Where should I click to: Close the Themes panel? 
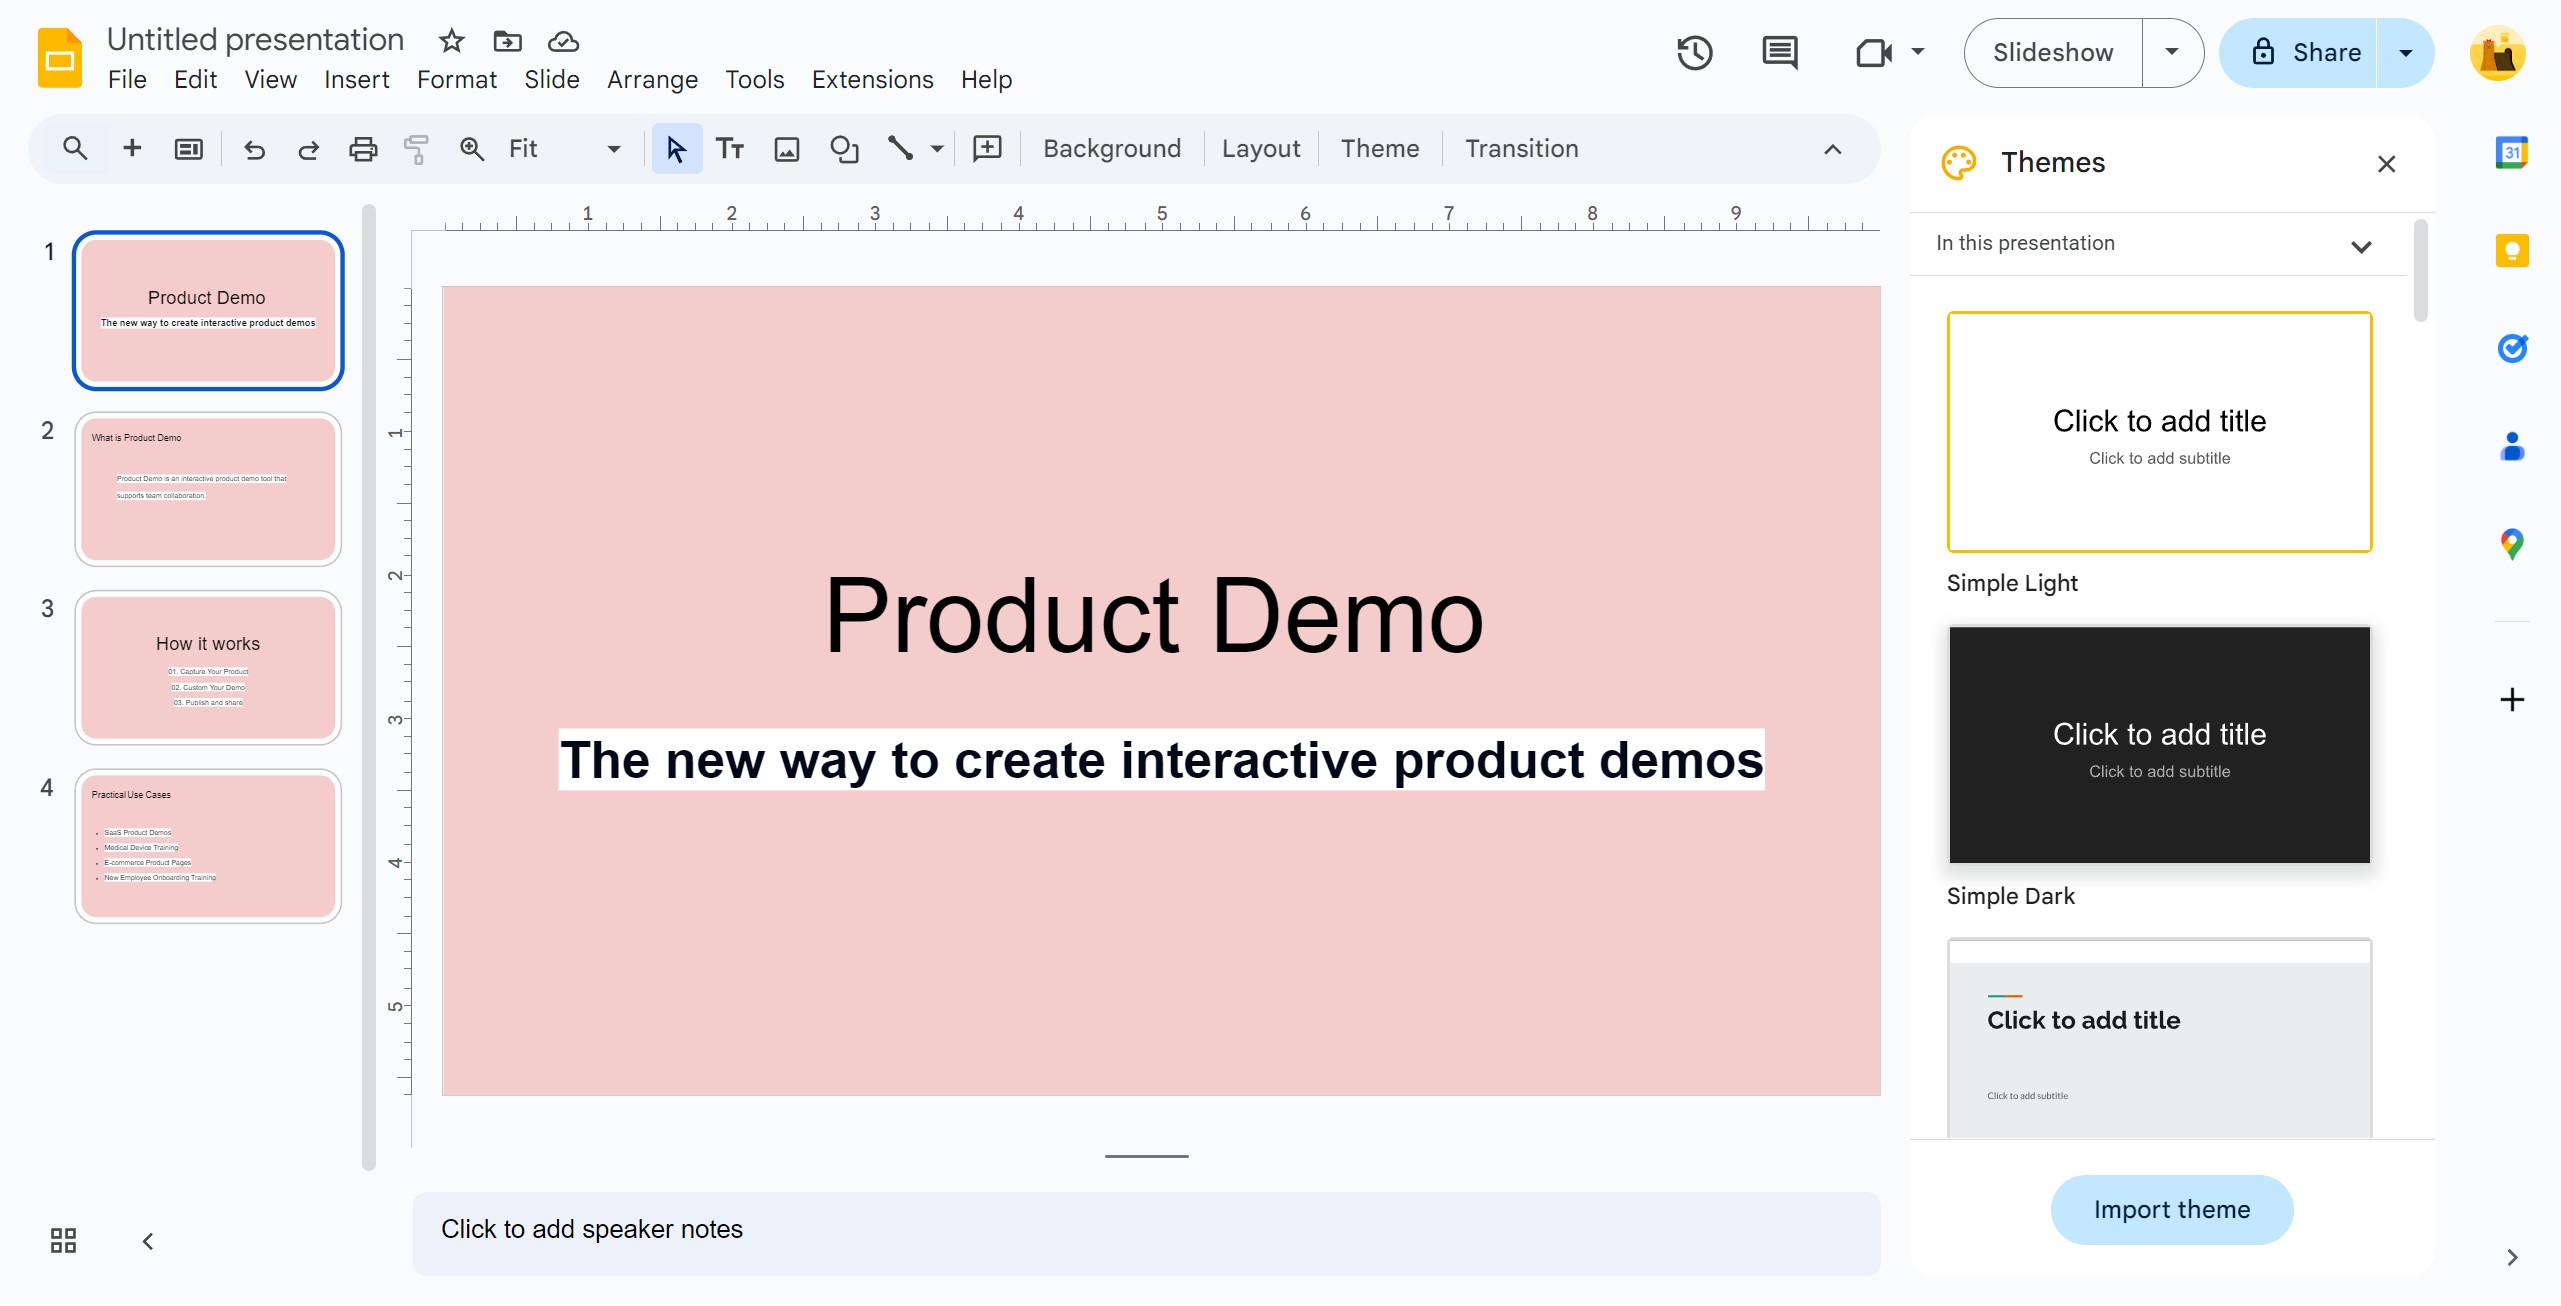click(2386, 164)
